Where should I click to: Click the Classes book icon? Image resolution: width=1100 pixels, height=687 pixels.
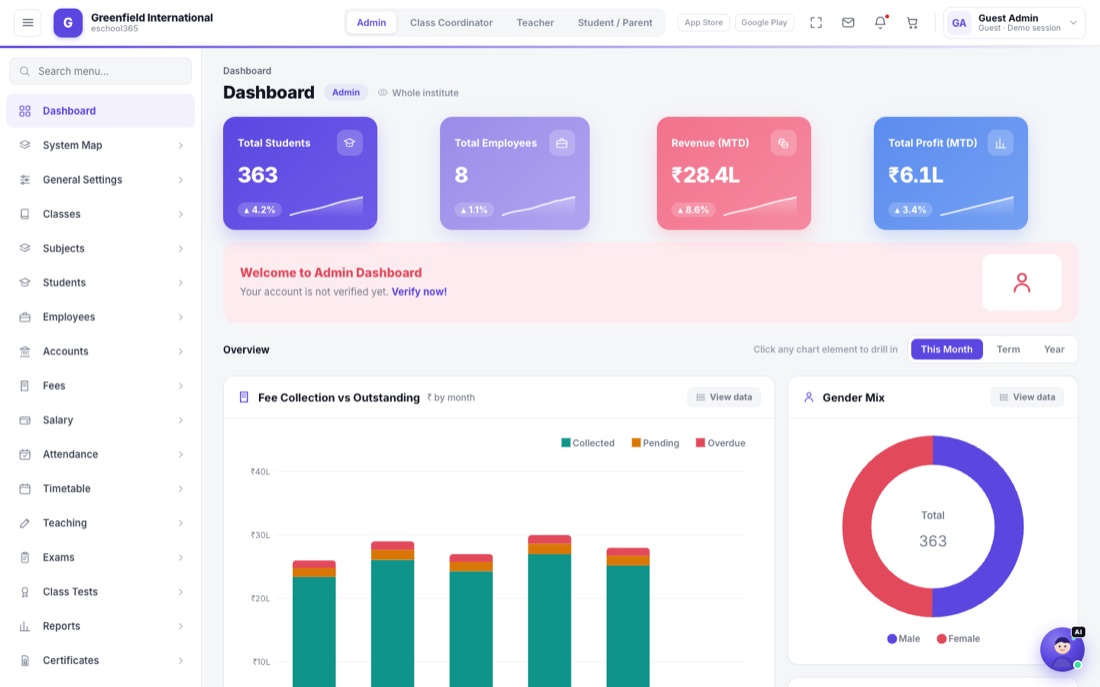[x=25, y=214]
